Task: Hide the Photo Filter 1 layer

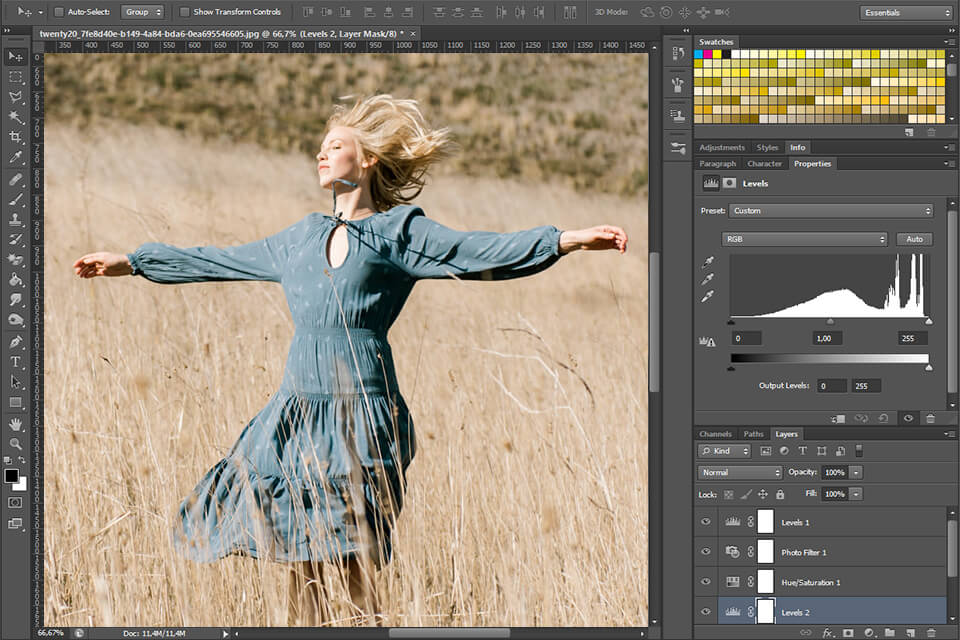Action: tap(706, 551)
